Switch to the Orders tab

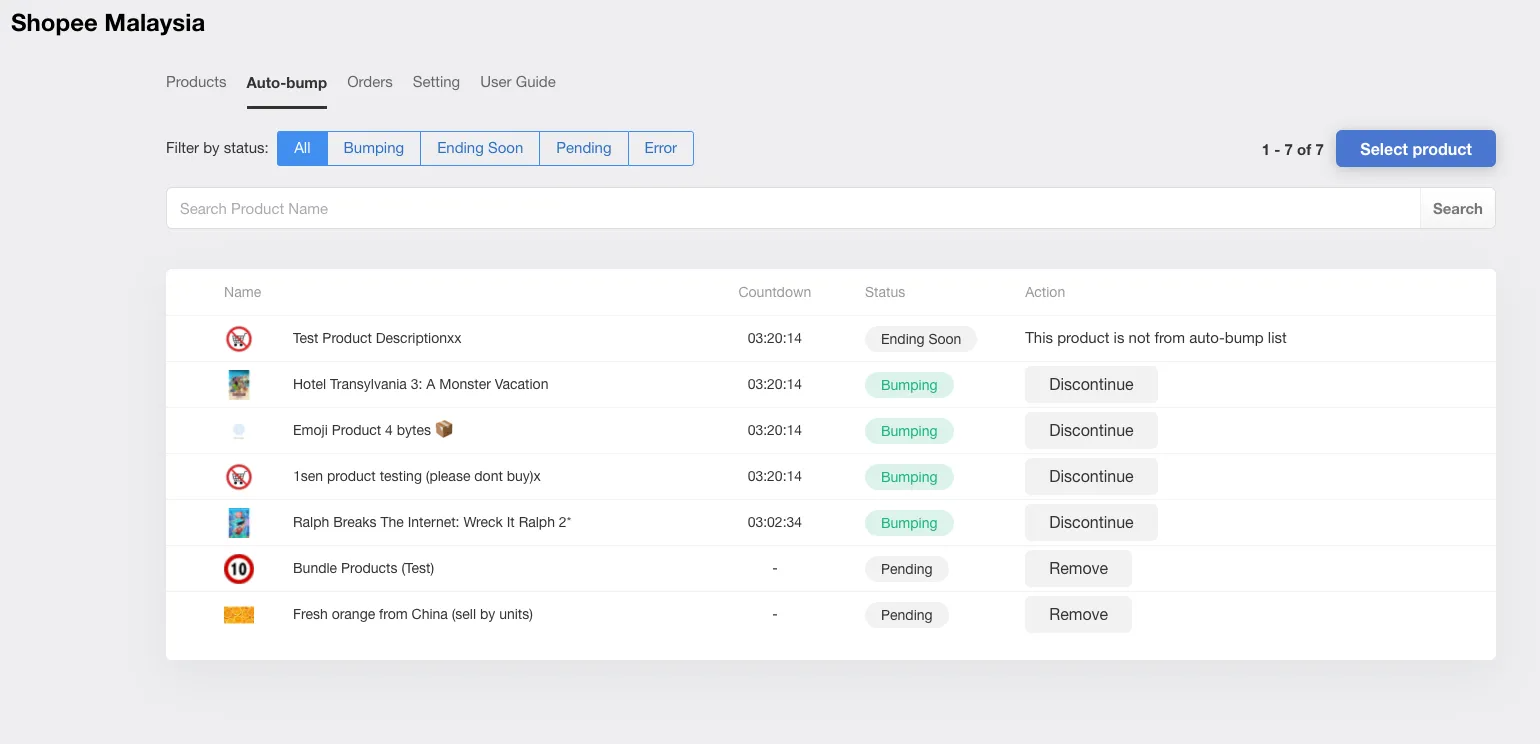(369, 82)
